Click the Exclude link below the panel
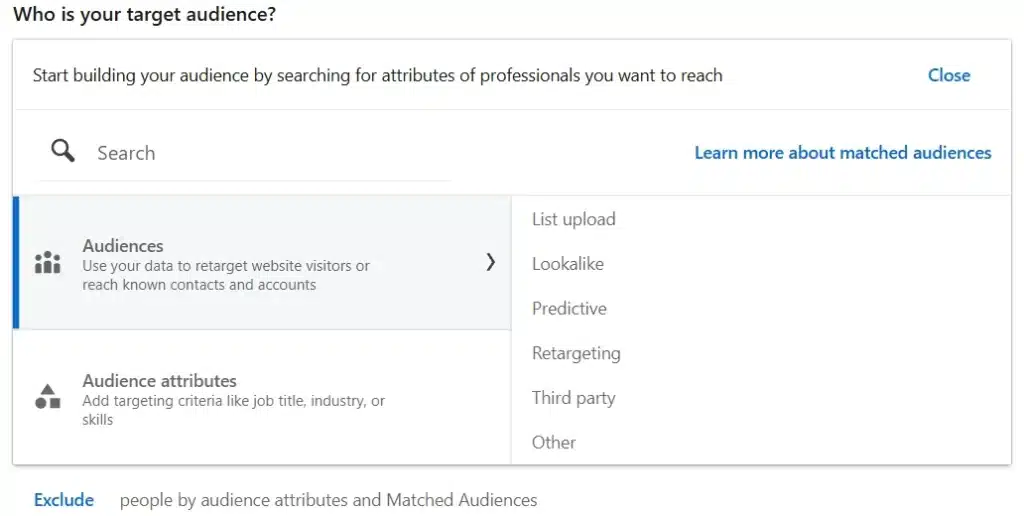 pos(64,500)
